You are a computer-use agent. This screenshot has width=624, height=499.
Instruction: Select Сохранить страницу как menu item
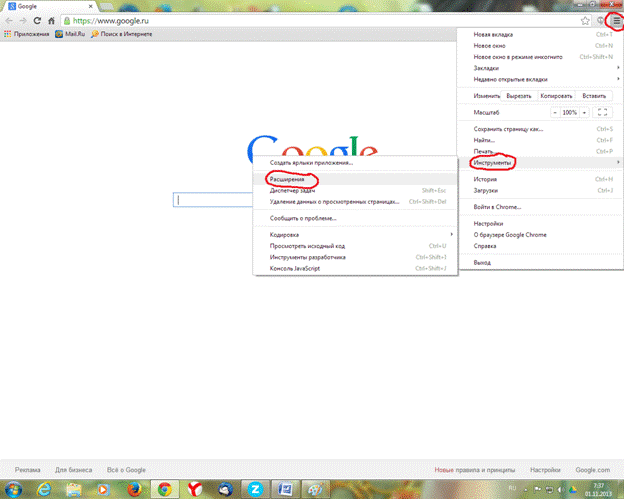coord(540,129)
